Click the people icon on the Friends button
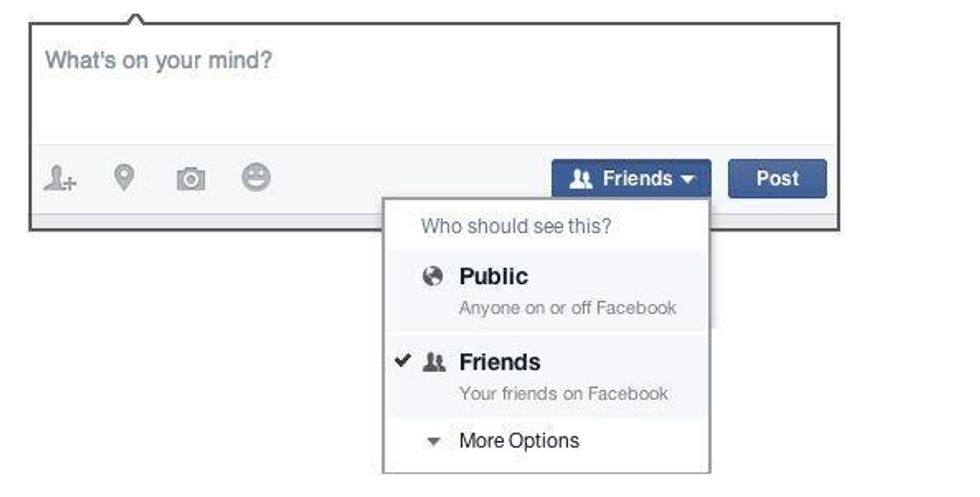980x497 pixels. [x=581, y=179]
